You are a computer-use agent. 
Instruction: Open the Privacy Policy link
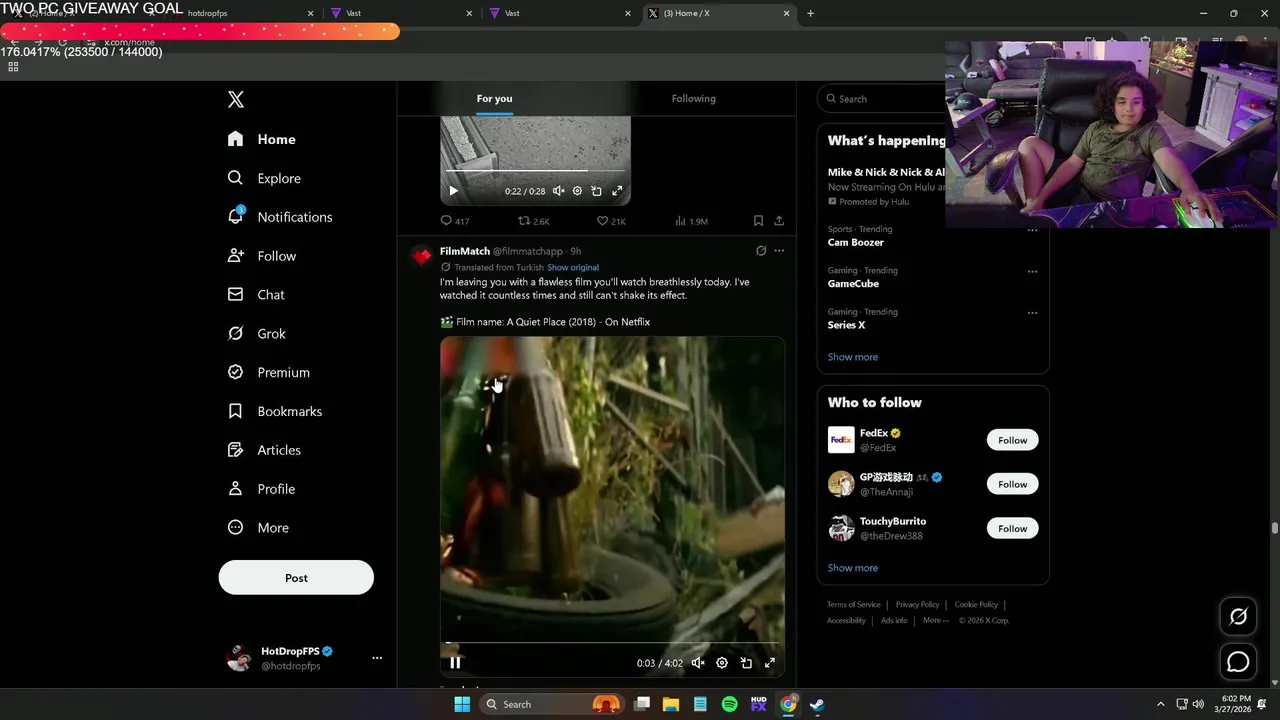tap(917, 605)
